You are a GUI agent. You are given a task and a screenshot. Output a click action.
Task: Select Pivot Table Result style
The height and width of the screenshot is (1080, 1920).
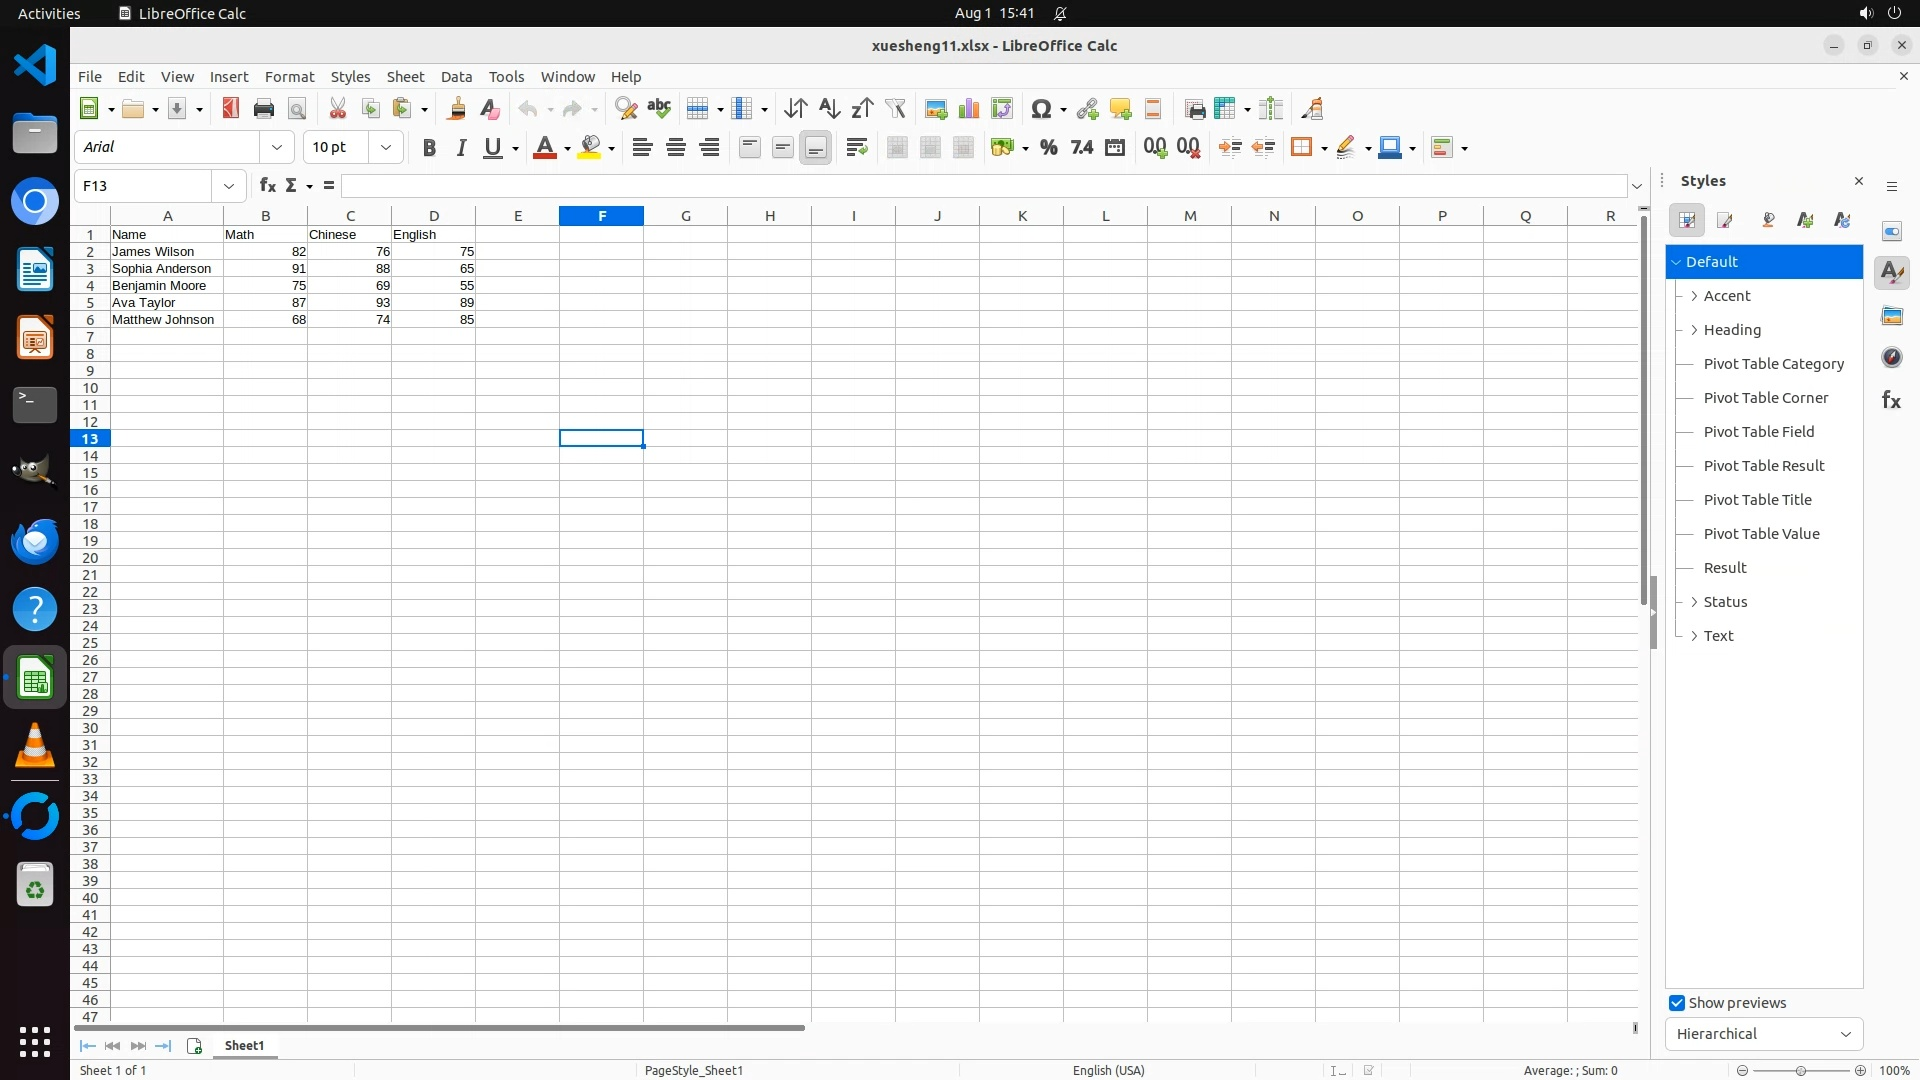click(x=1763, y=466)
